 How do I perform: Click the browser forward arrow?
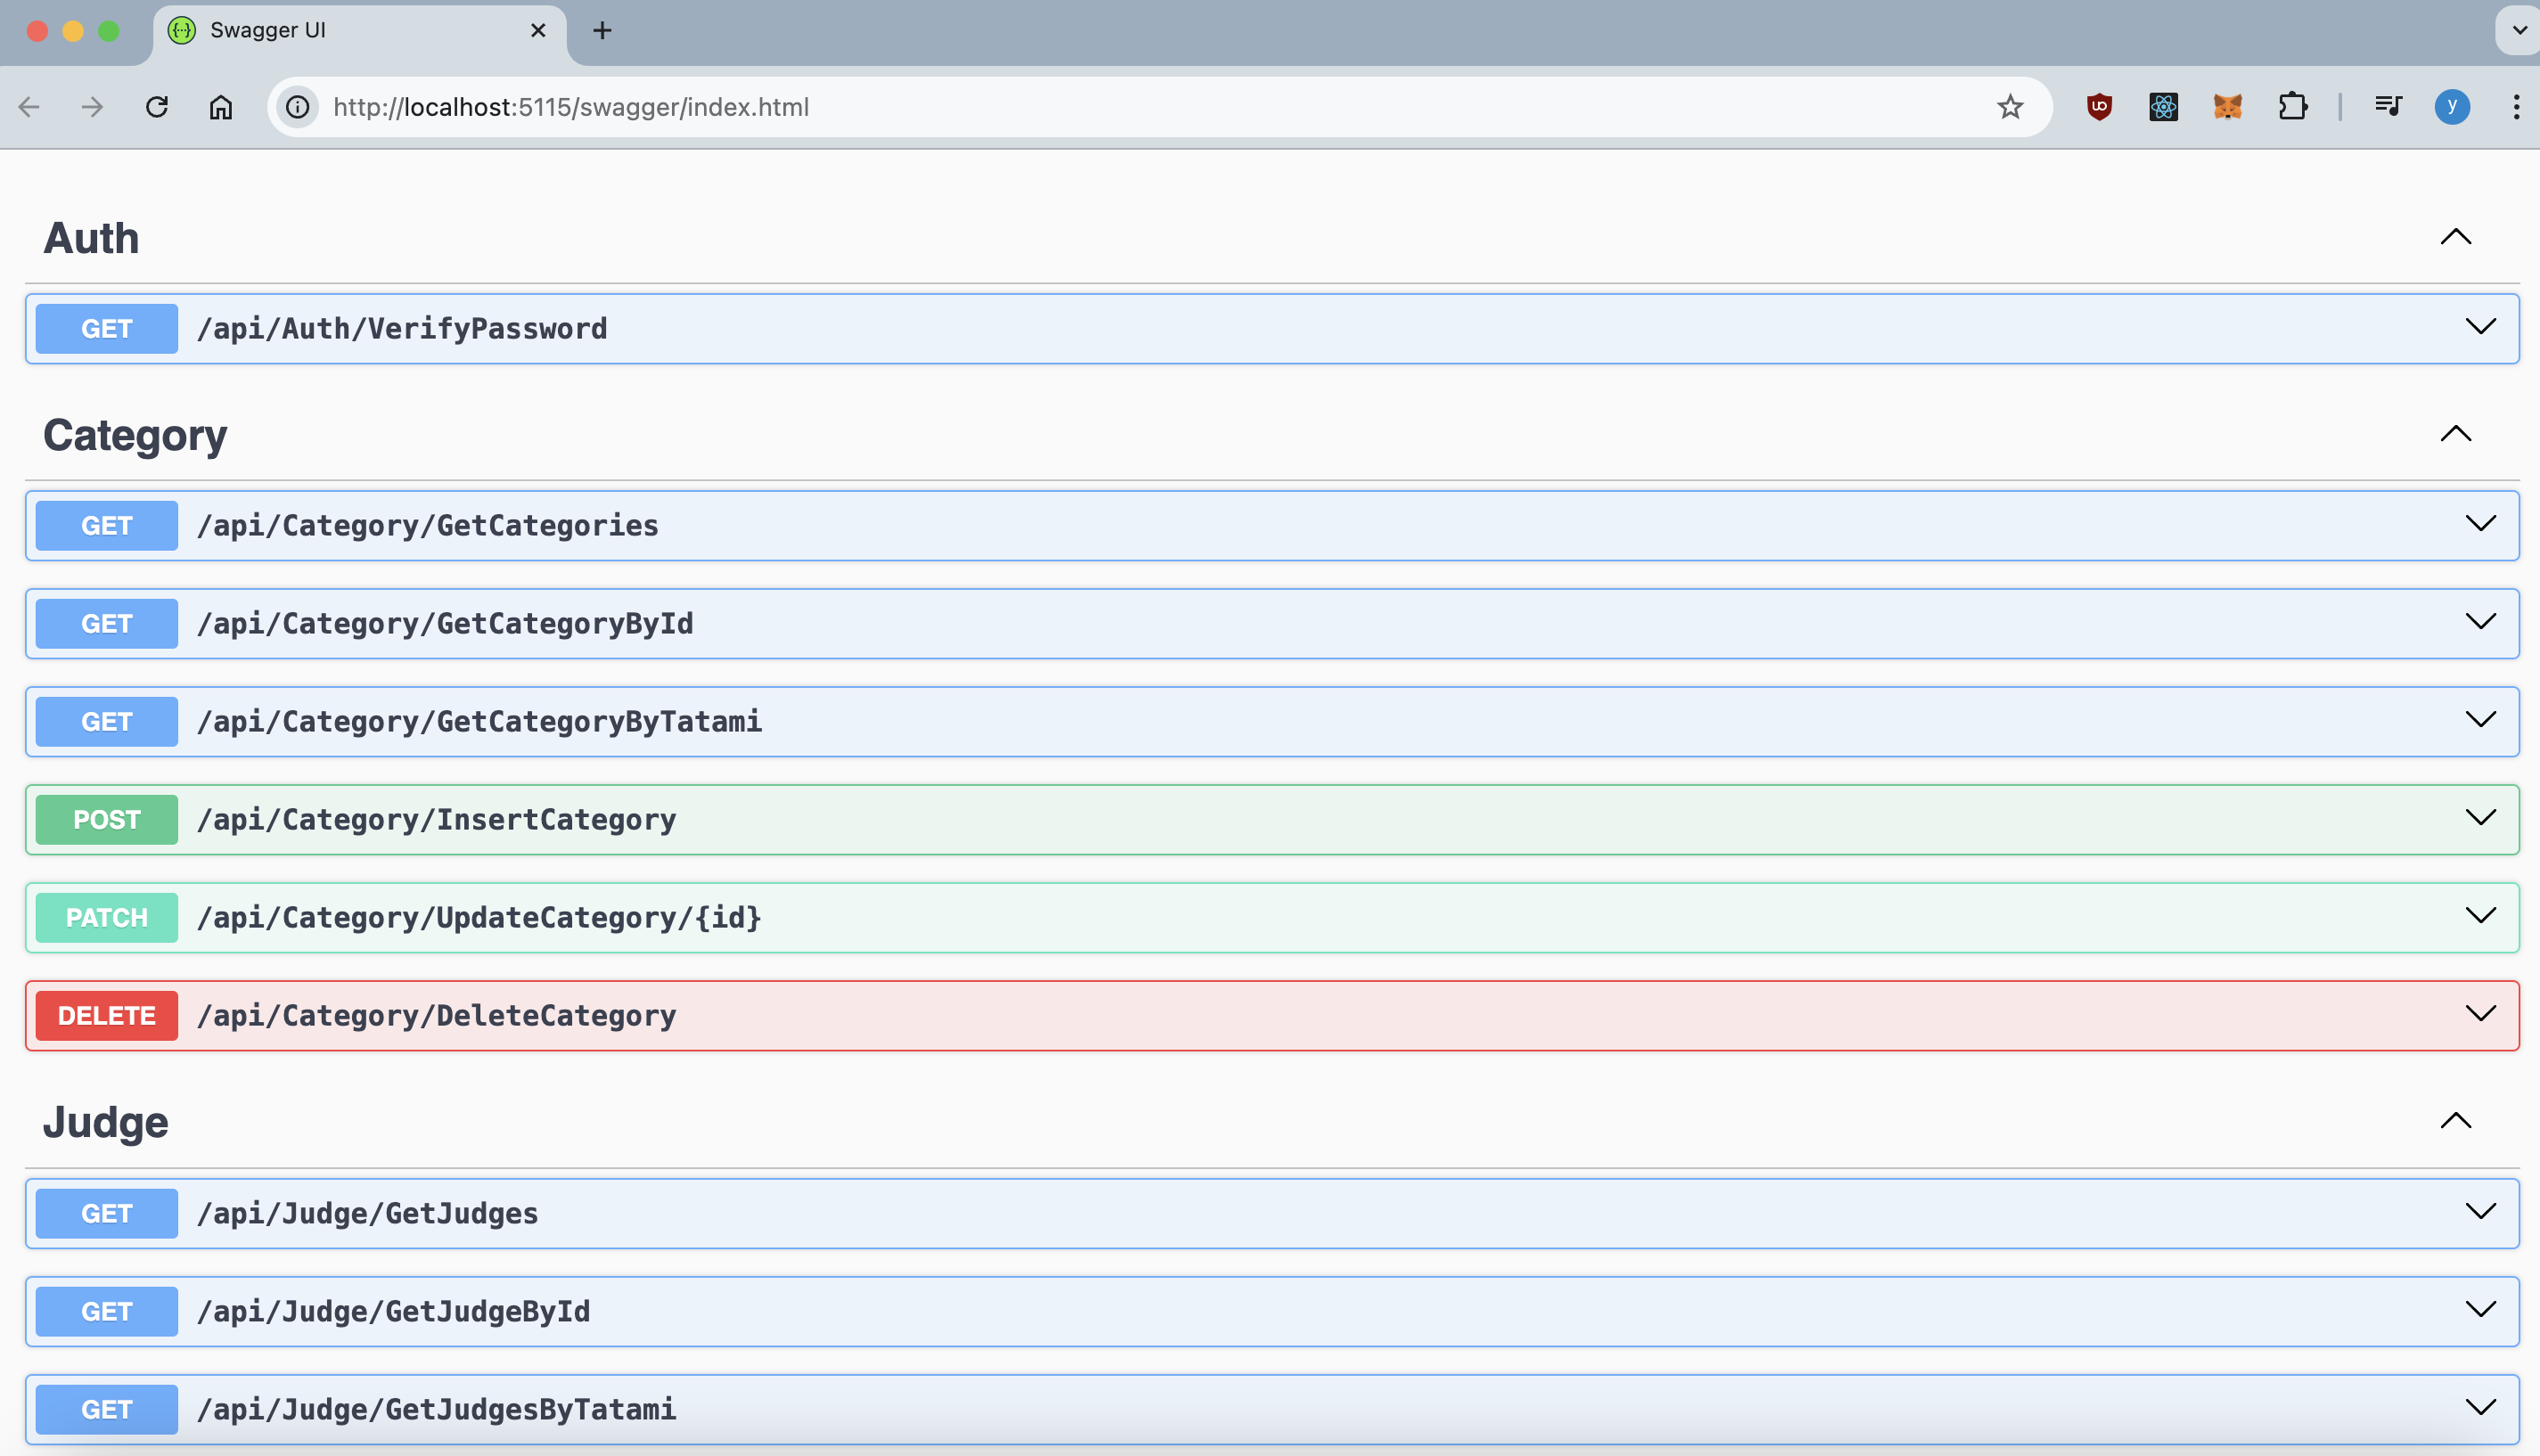[92, 107]
